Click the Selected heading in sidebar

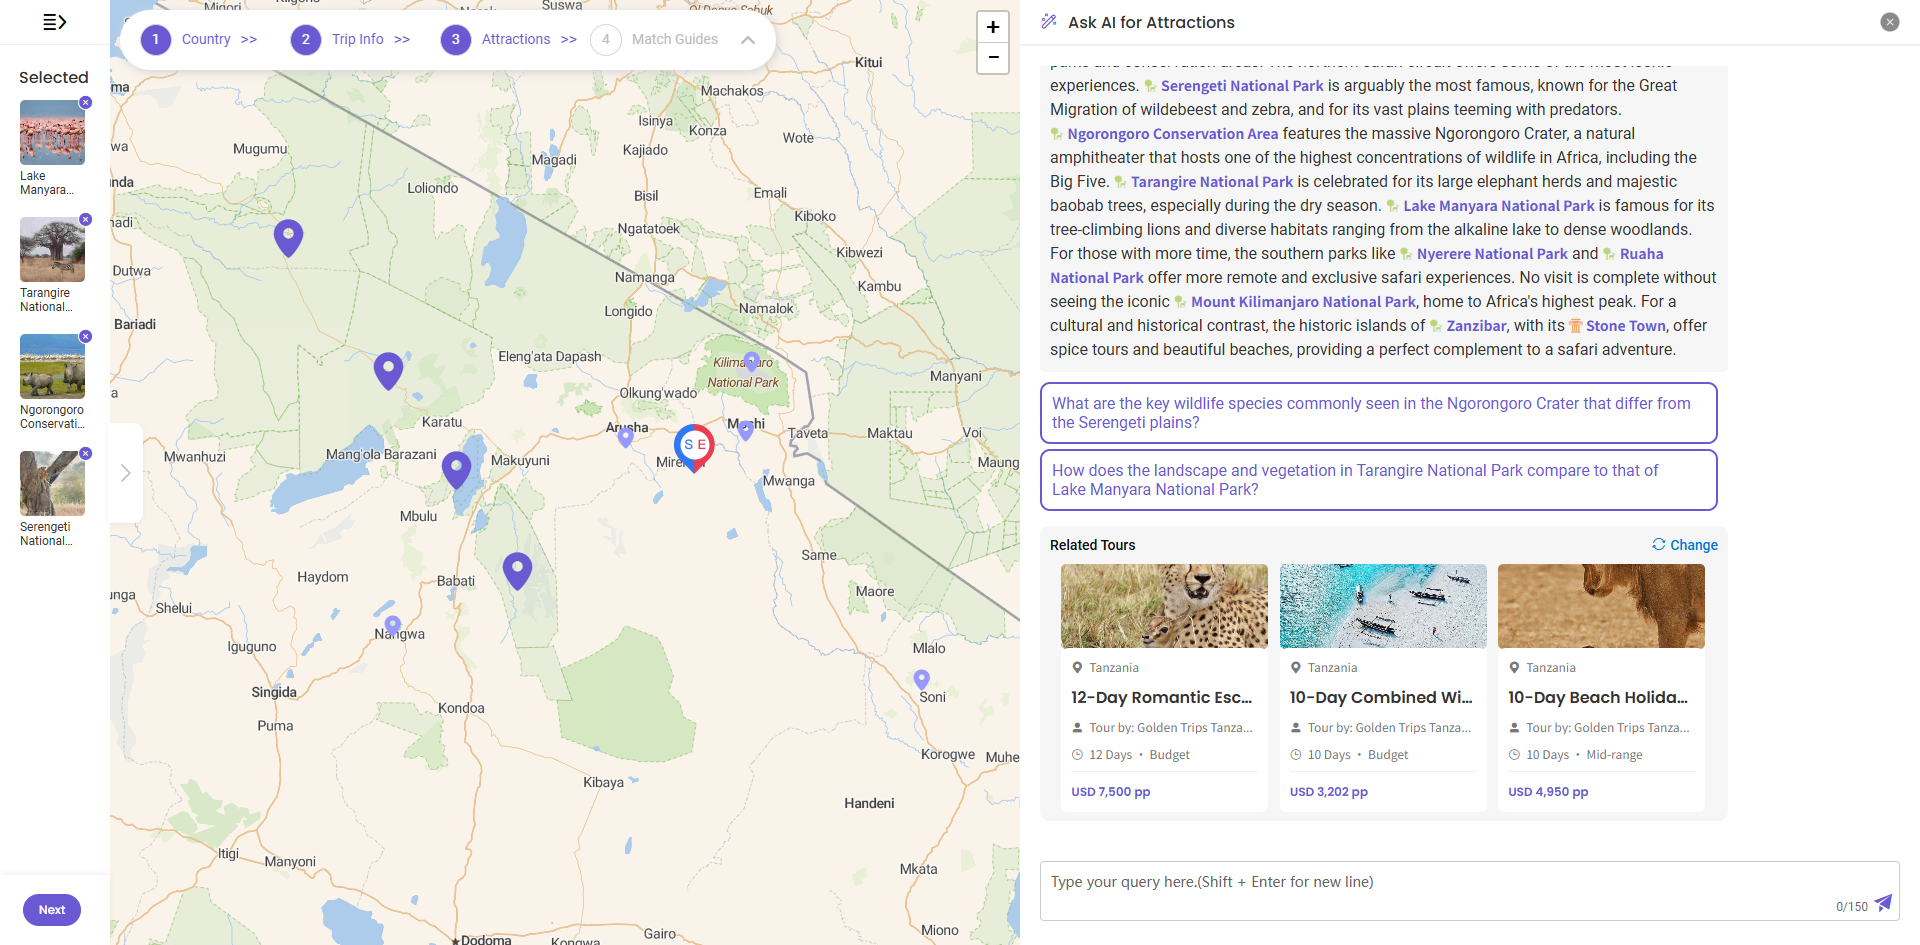(54, 77)
